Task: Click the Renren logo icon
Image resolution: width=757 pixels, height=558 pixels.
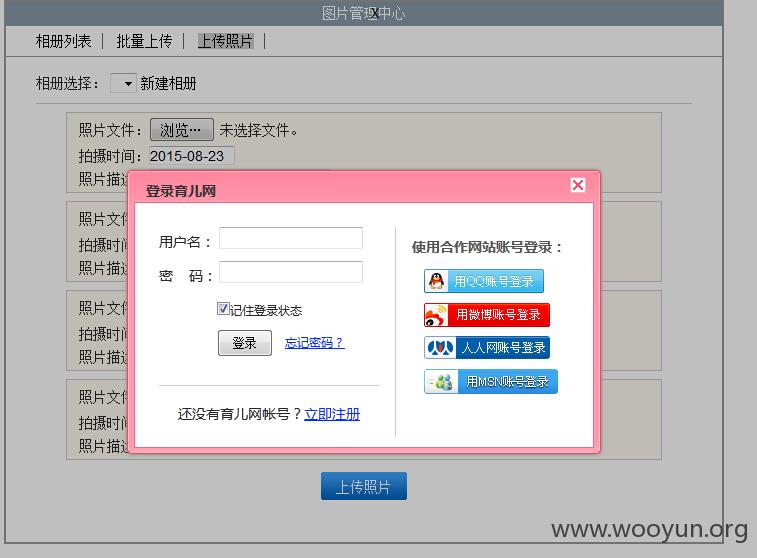Action: point(440,348)
